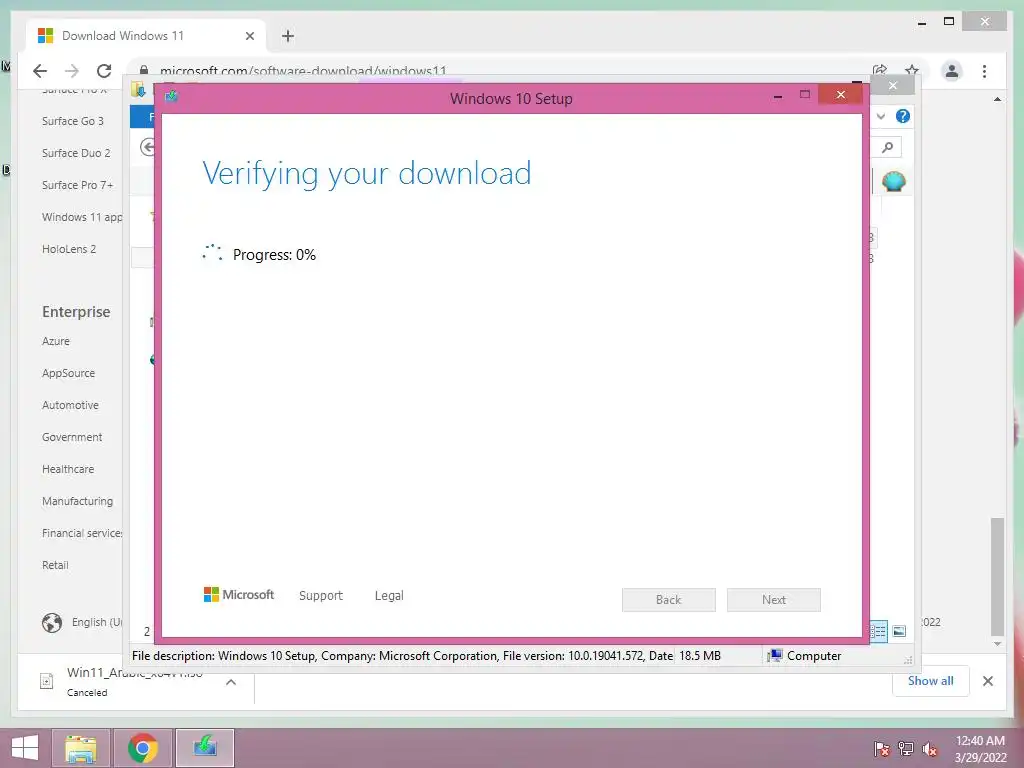Open Surface Pro 7+ link
The width and height of the screenshot is (1024, 768).
77,185
